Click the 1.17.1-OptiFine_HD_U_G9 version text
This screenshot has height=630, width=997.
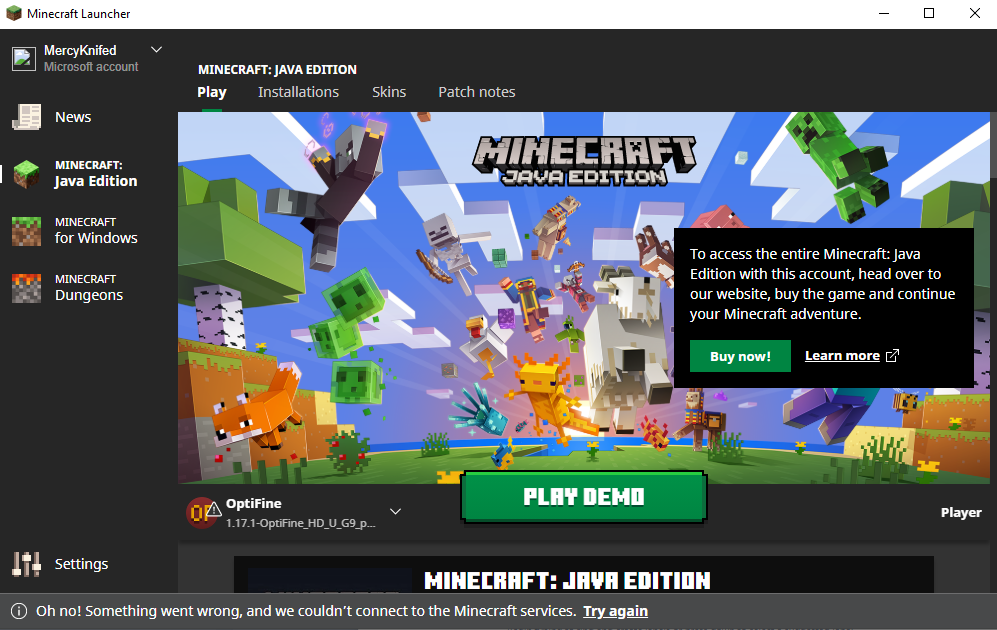click(301, 523)
